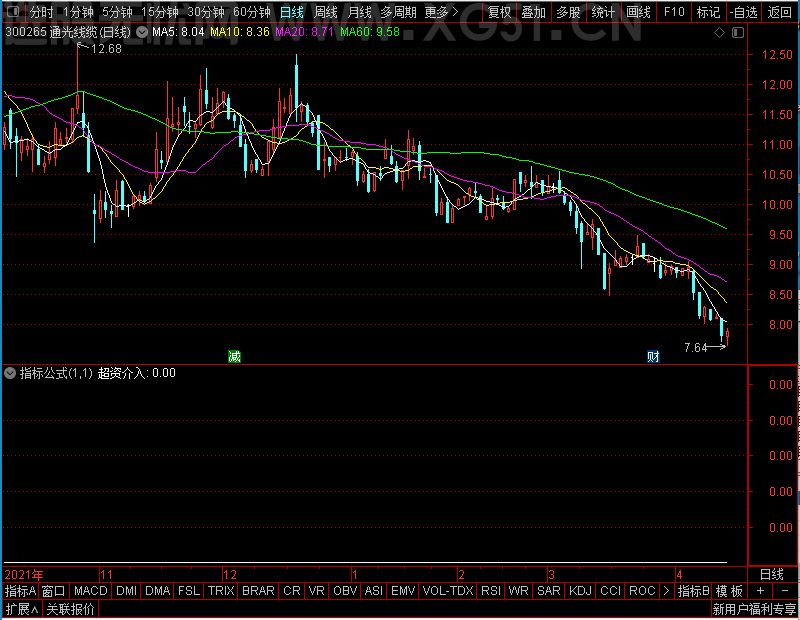Switch to 分时 view

click(41, 12)
